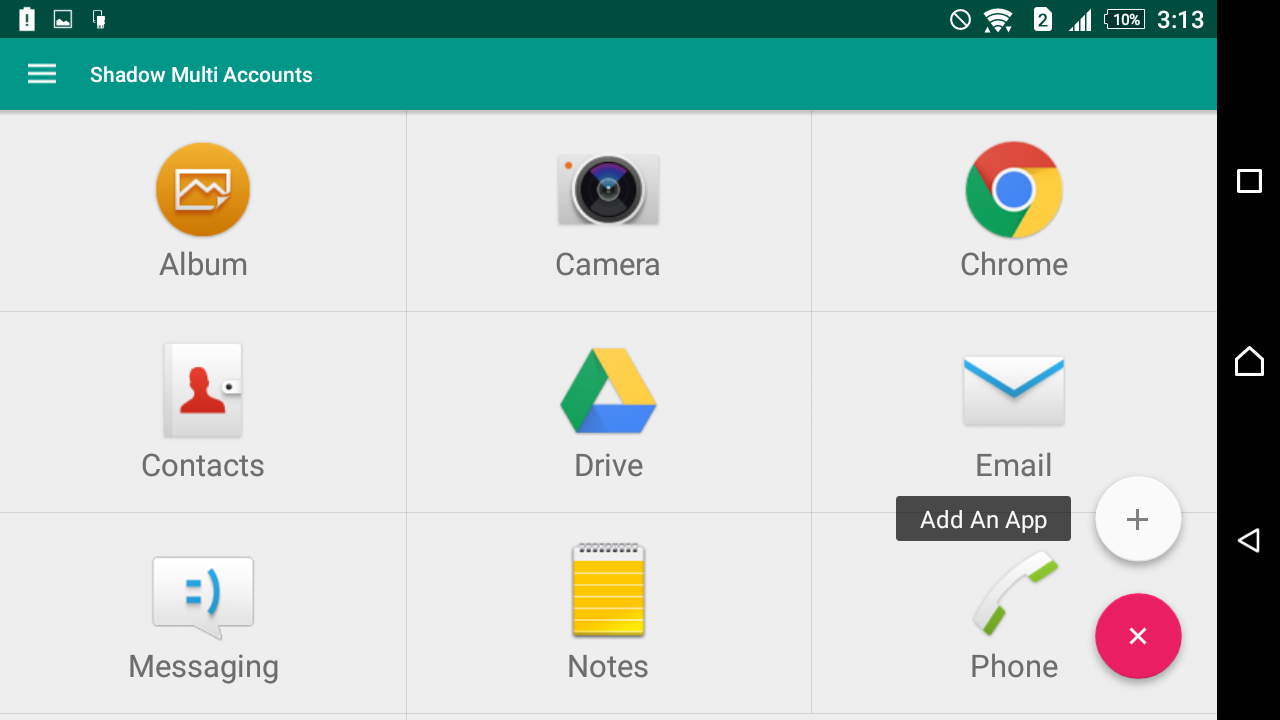Launch the Chrome browser icon
Screen dimensions: 1280x720
point(1014,189)
